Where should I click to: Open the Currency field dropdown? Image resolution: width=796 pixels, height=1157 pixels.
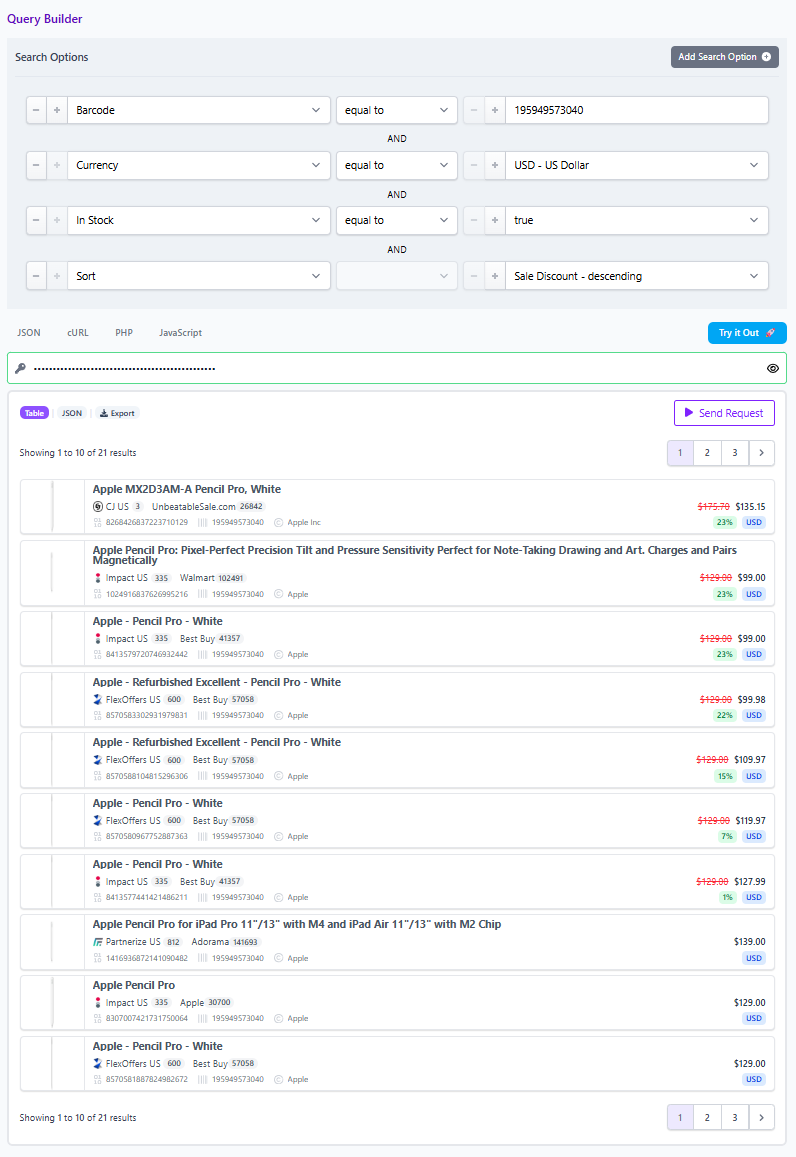(198, 165)
